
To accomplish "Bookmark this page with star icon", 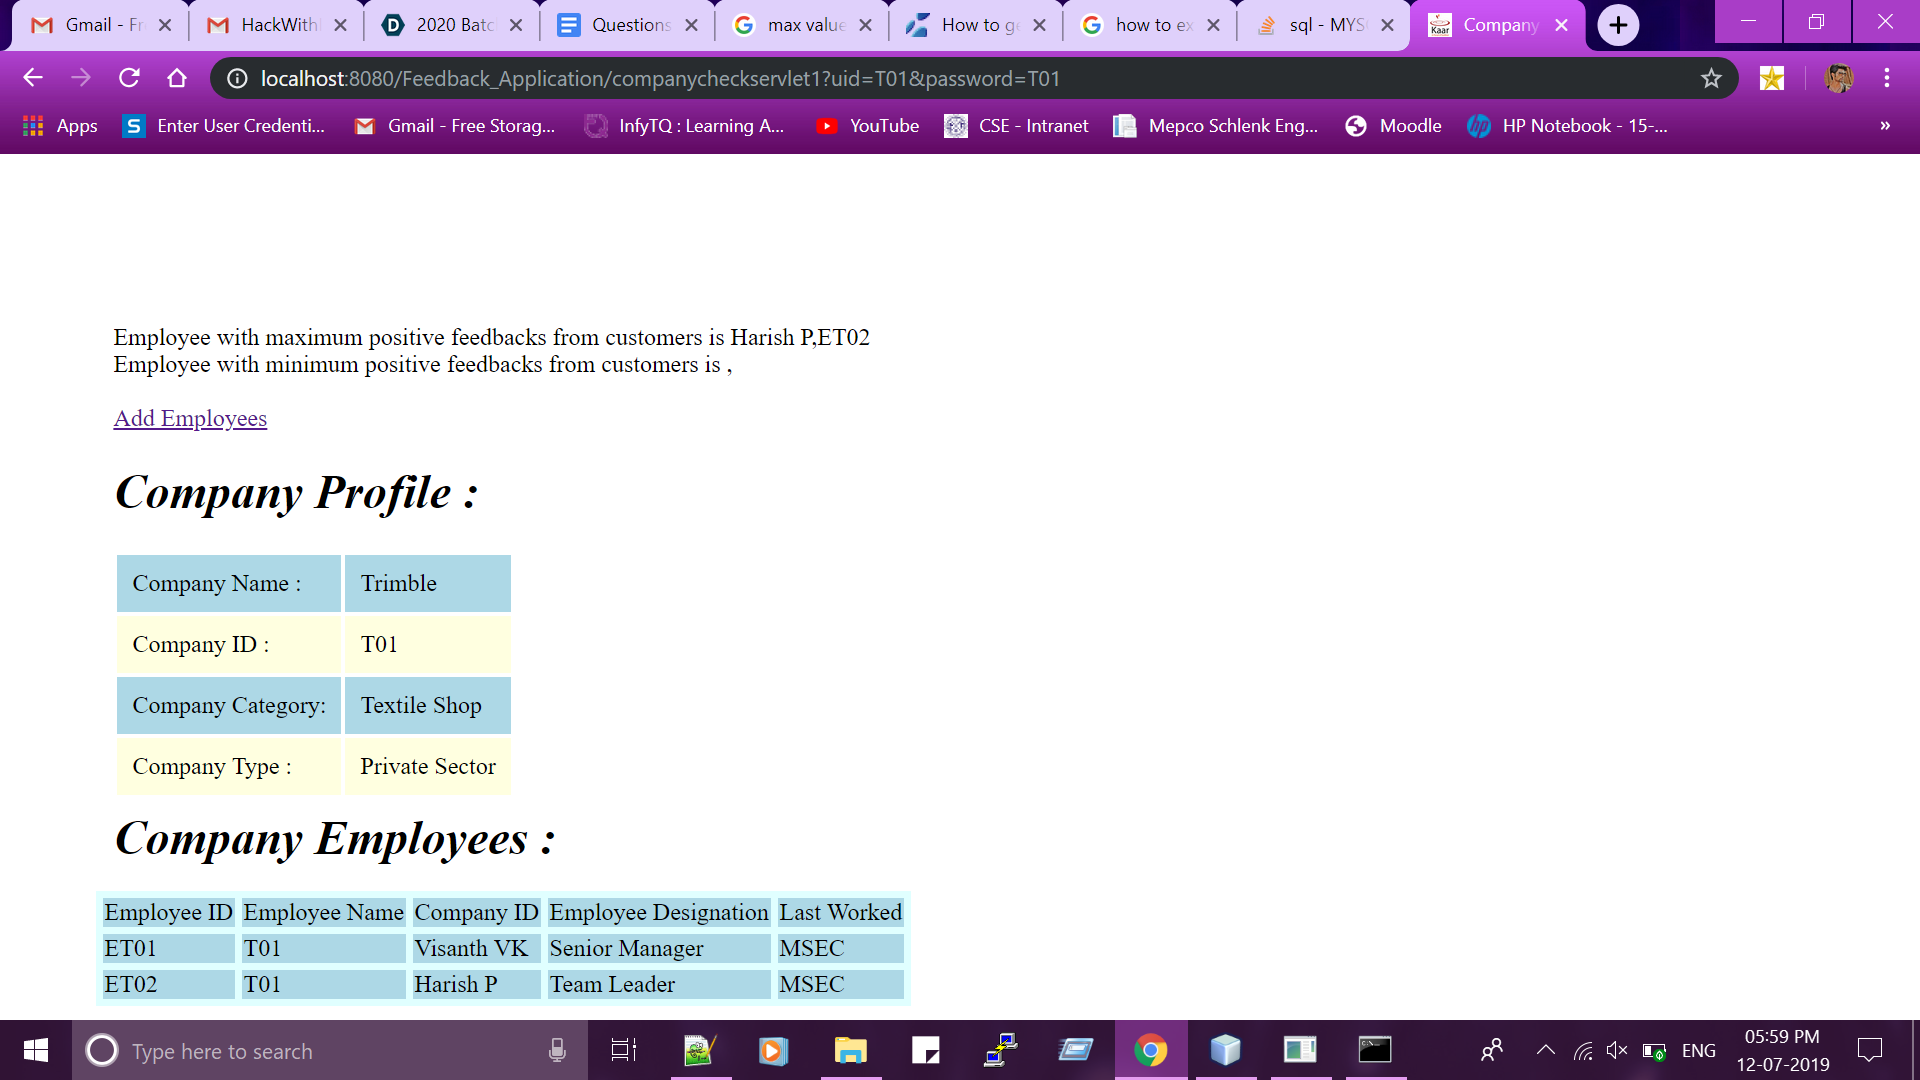I will 1711,78.
